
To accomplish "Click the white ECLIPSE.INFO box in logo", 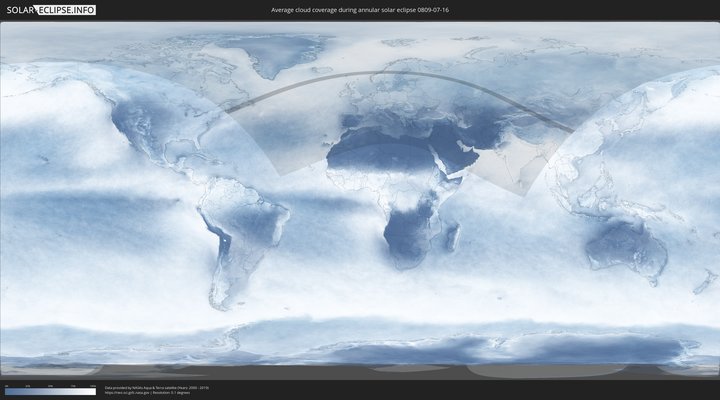I will 67,9.
